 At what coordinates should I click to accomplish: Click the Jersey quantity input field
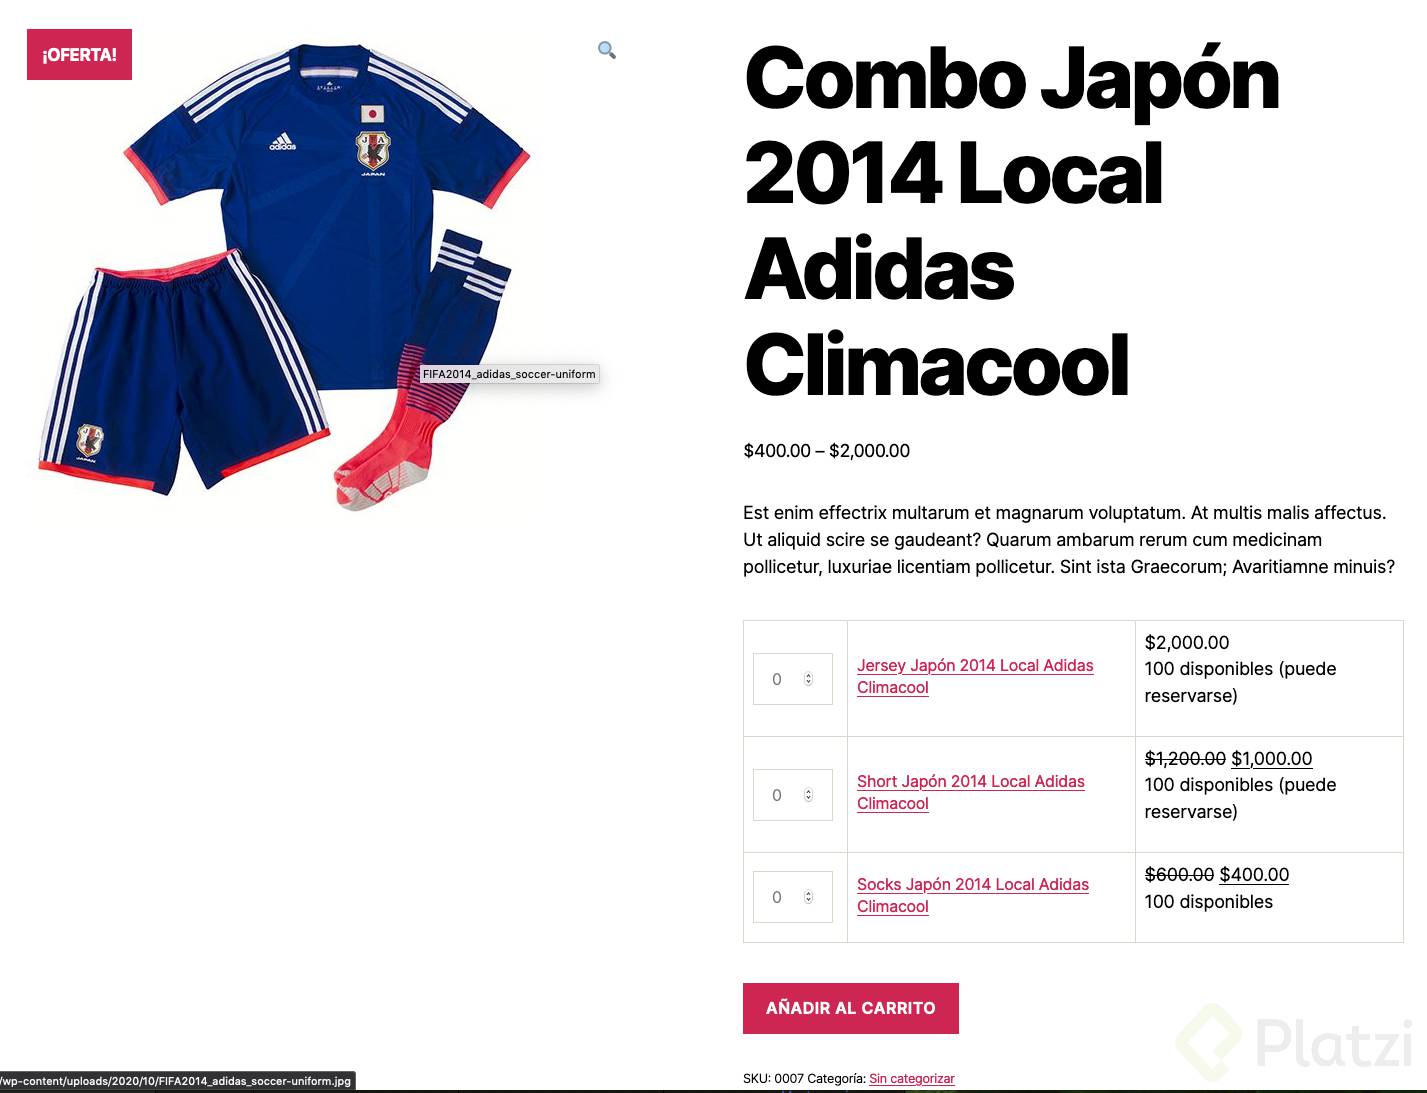pos(793,679)
